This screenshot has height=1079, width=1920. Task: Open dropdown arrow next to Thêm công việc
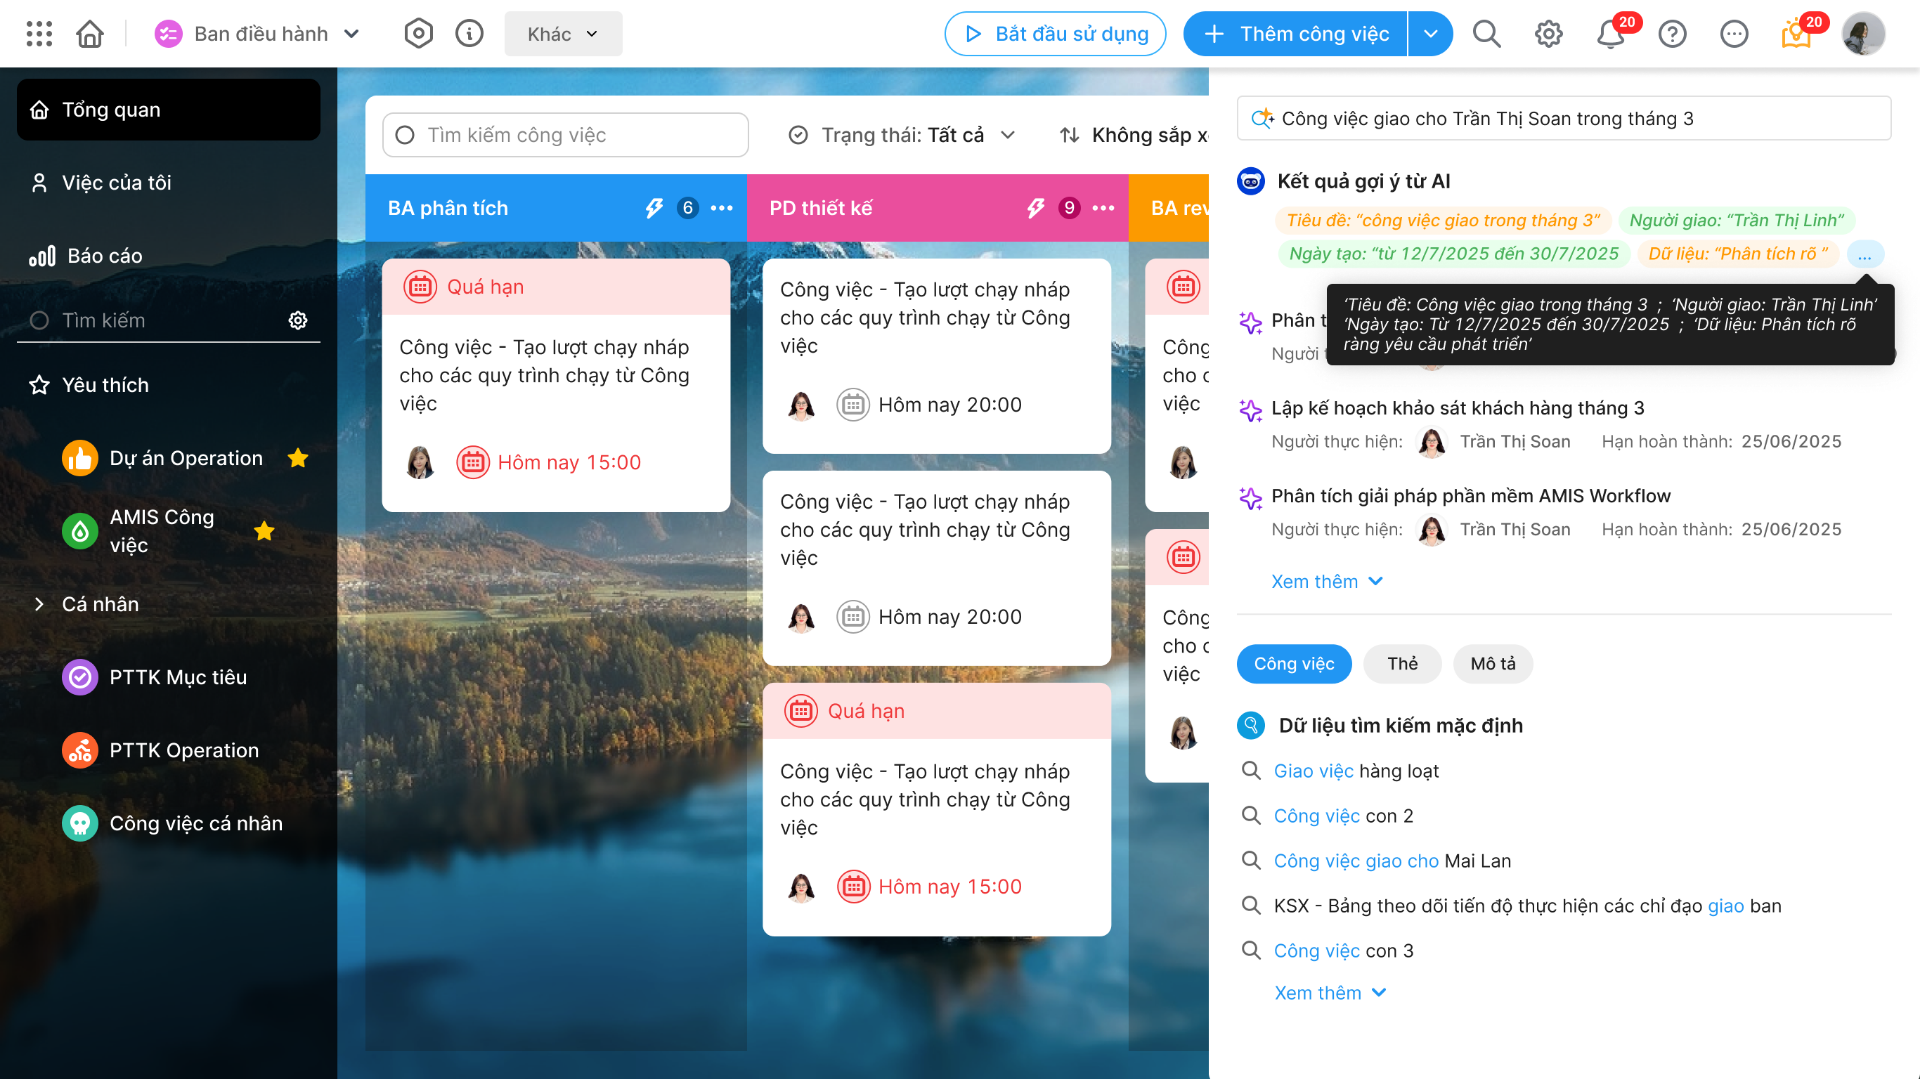click(x=1430, y=34)
